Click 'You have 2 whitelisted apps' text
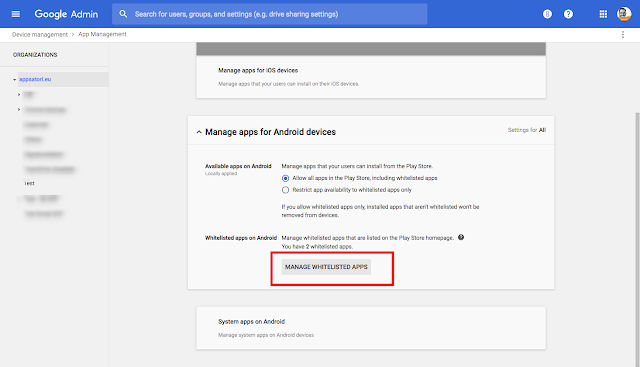 click(317, 247)
